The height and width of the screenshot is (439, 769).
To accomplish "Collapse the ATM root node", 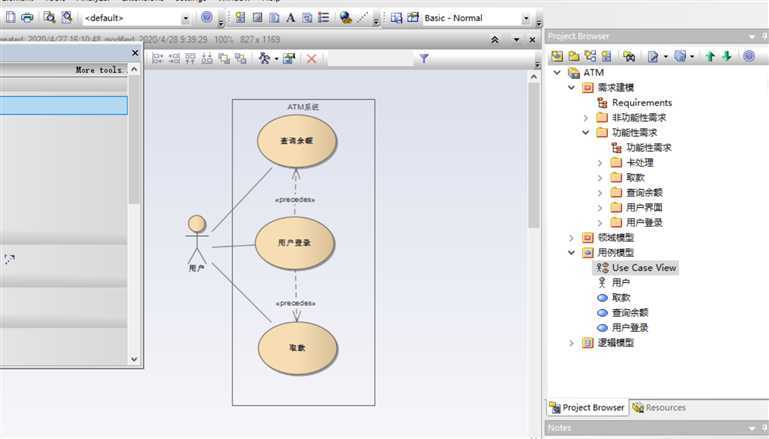I will [x=557, y=73].
